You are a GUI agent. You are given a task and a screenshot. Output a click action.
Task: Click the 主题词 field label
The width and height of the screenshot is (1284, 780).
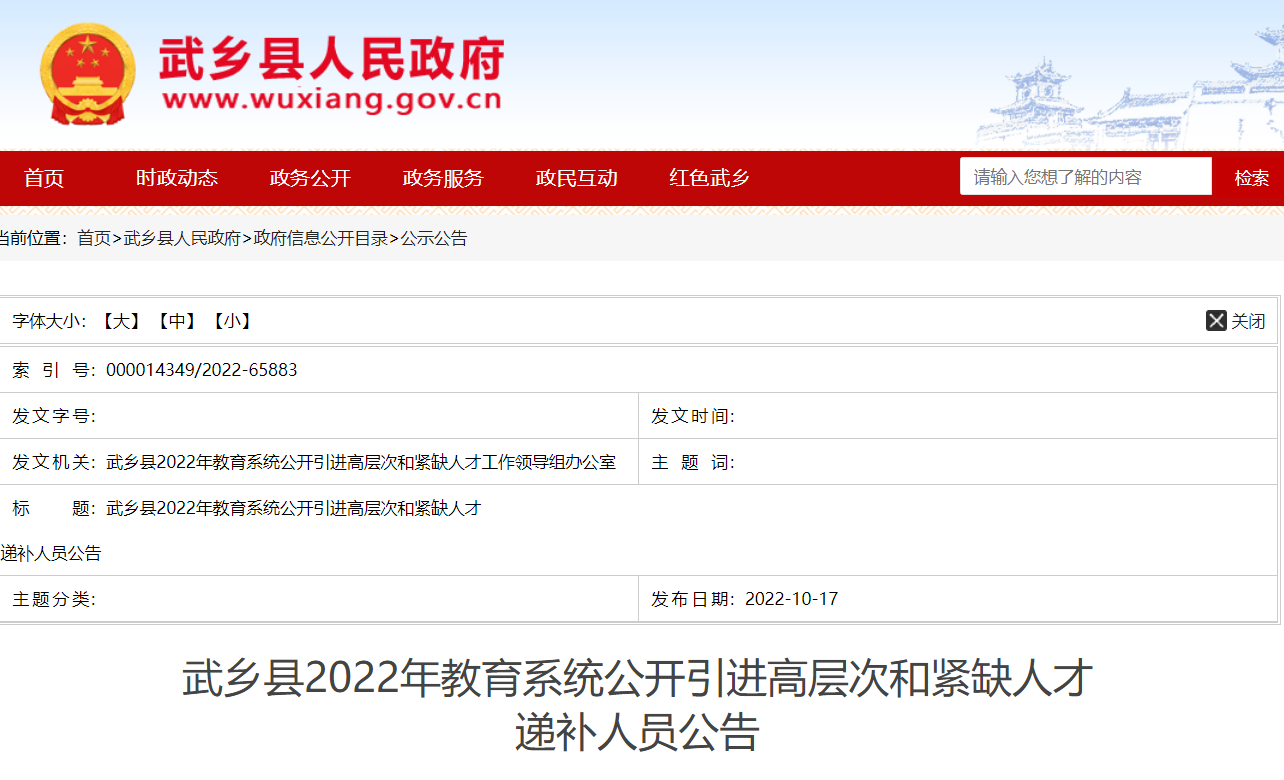693,462
